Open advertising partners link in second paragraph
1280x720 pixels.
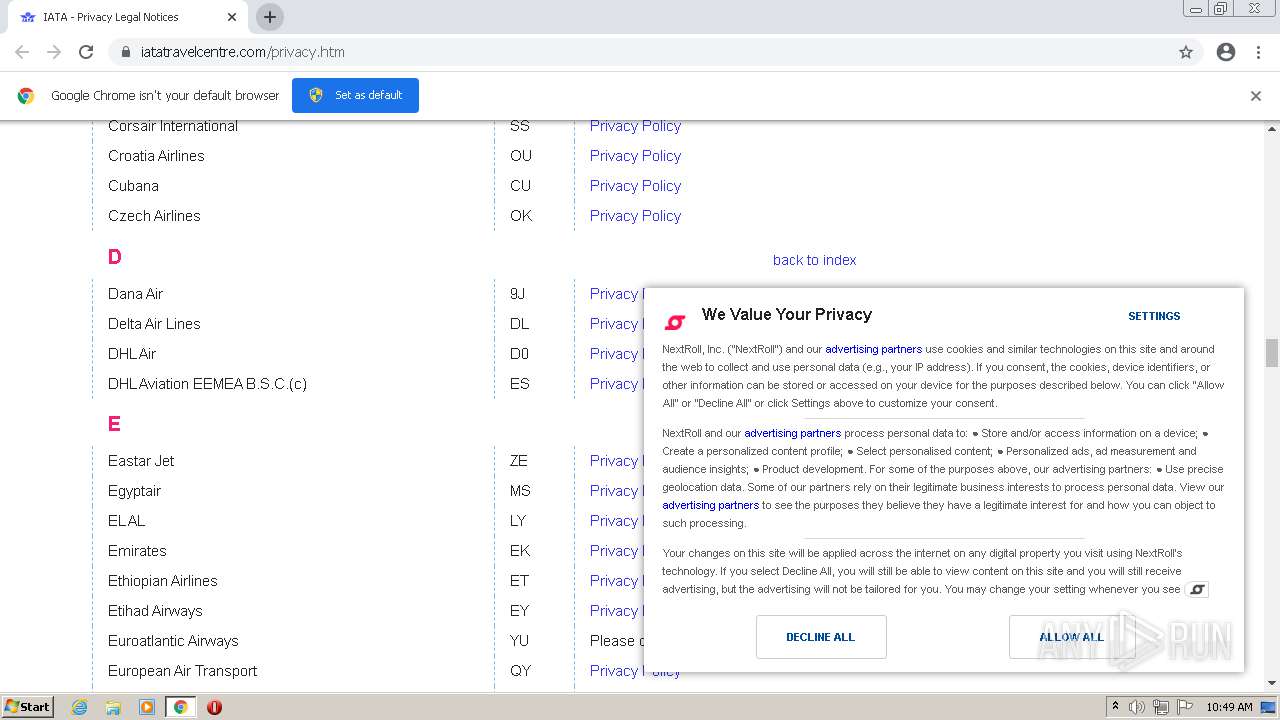[x=792, y=433]
